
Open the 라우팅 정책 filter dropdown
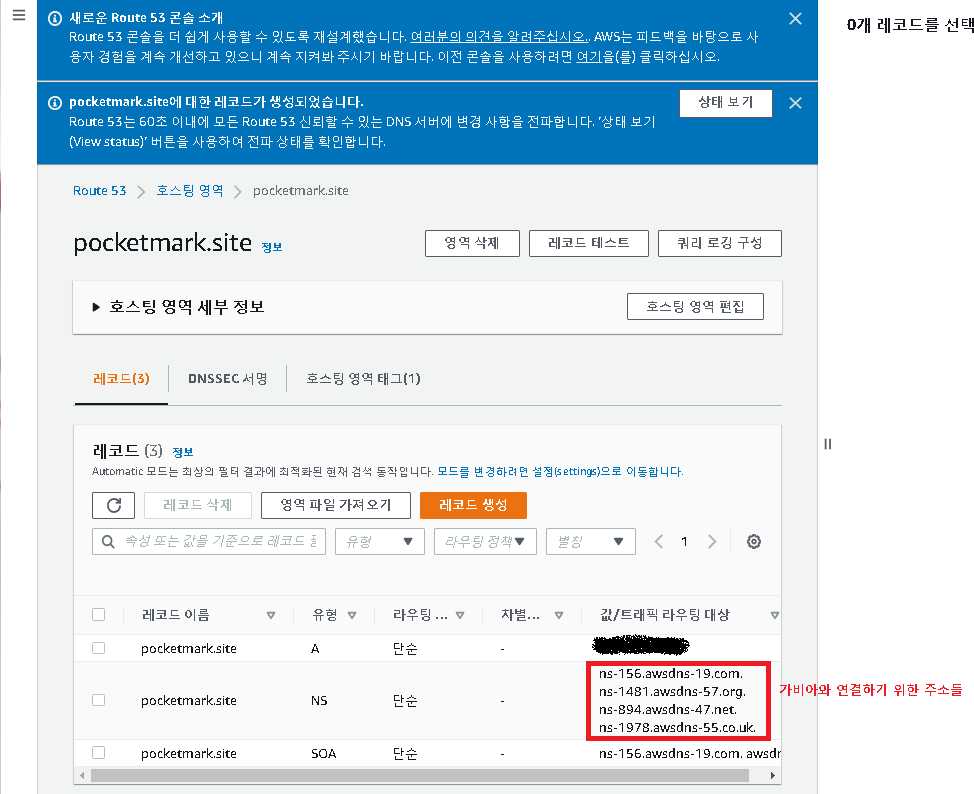[x=485, y=542]
